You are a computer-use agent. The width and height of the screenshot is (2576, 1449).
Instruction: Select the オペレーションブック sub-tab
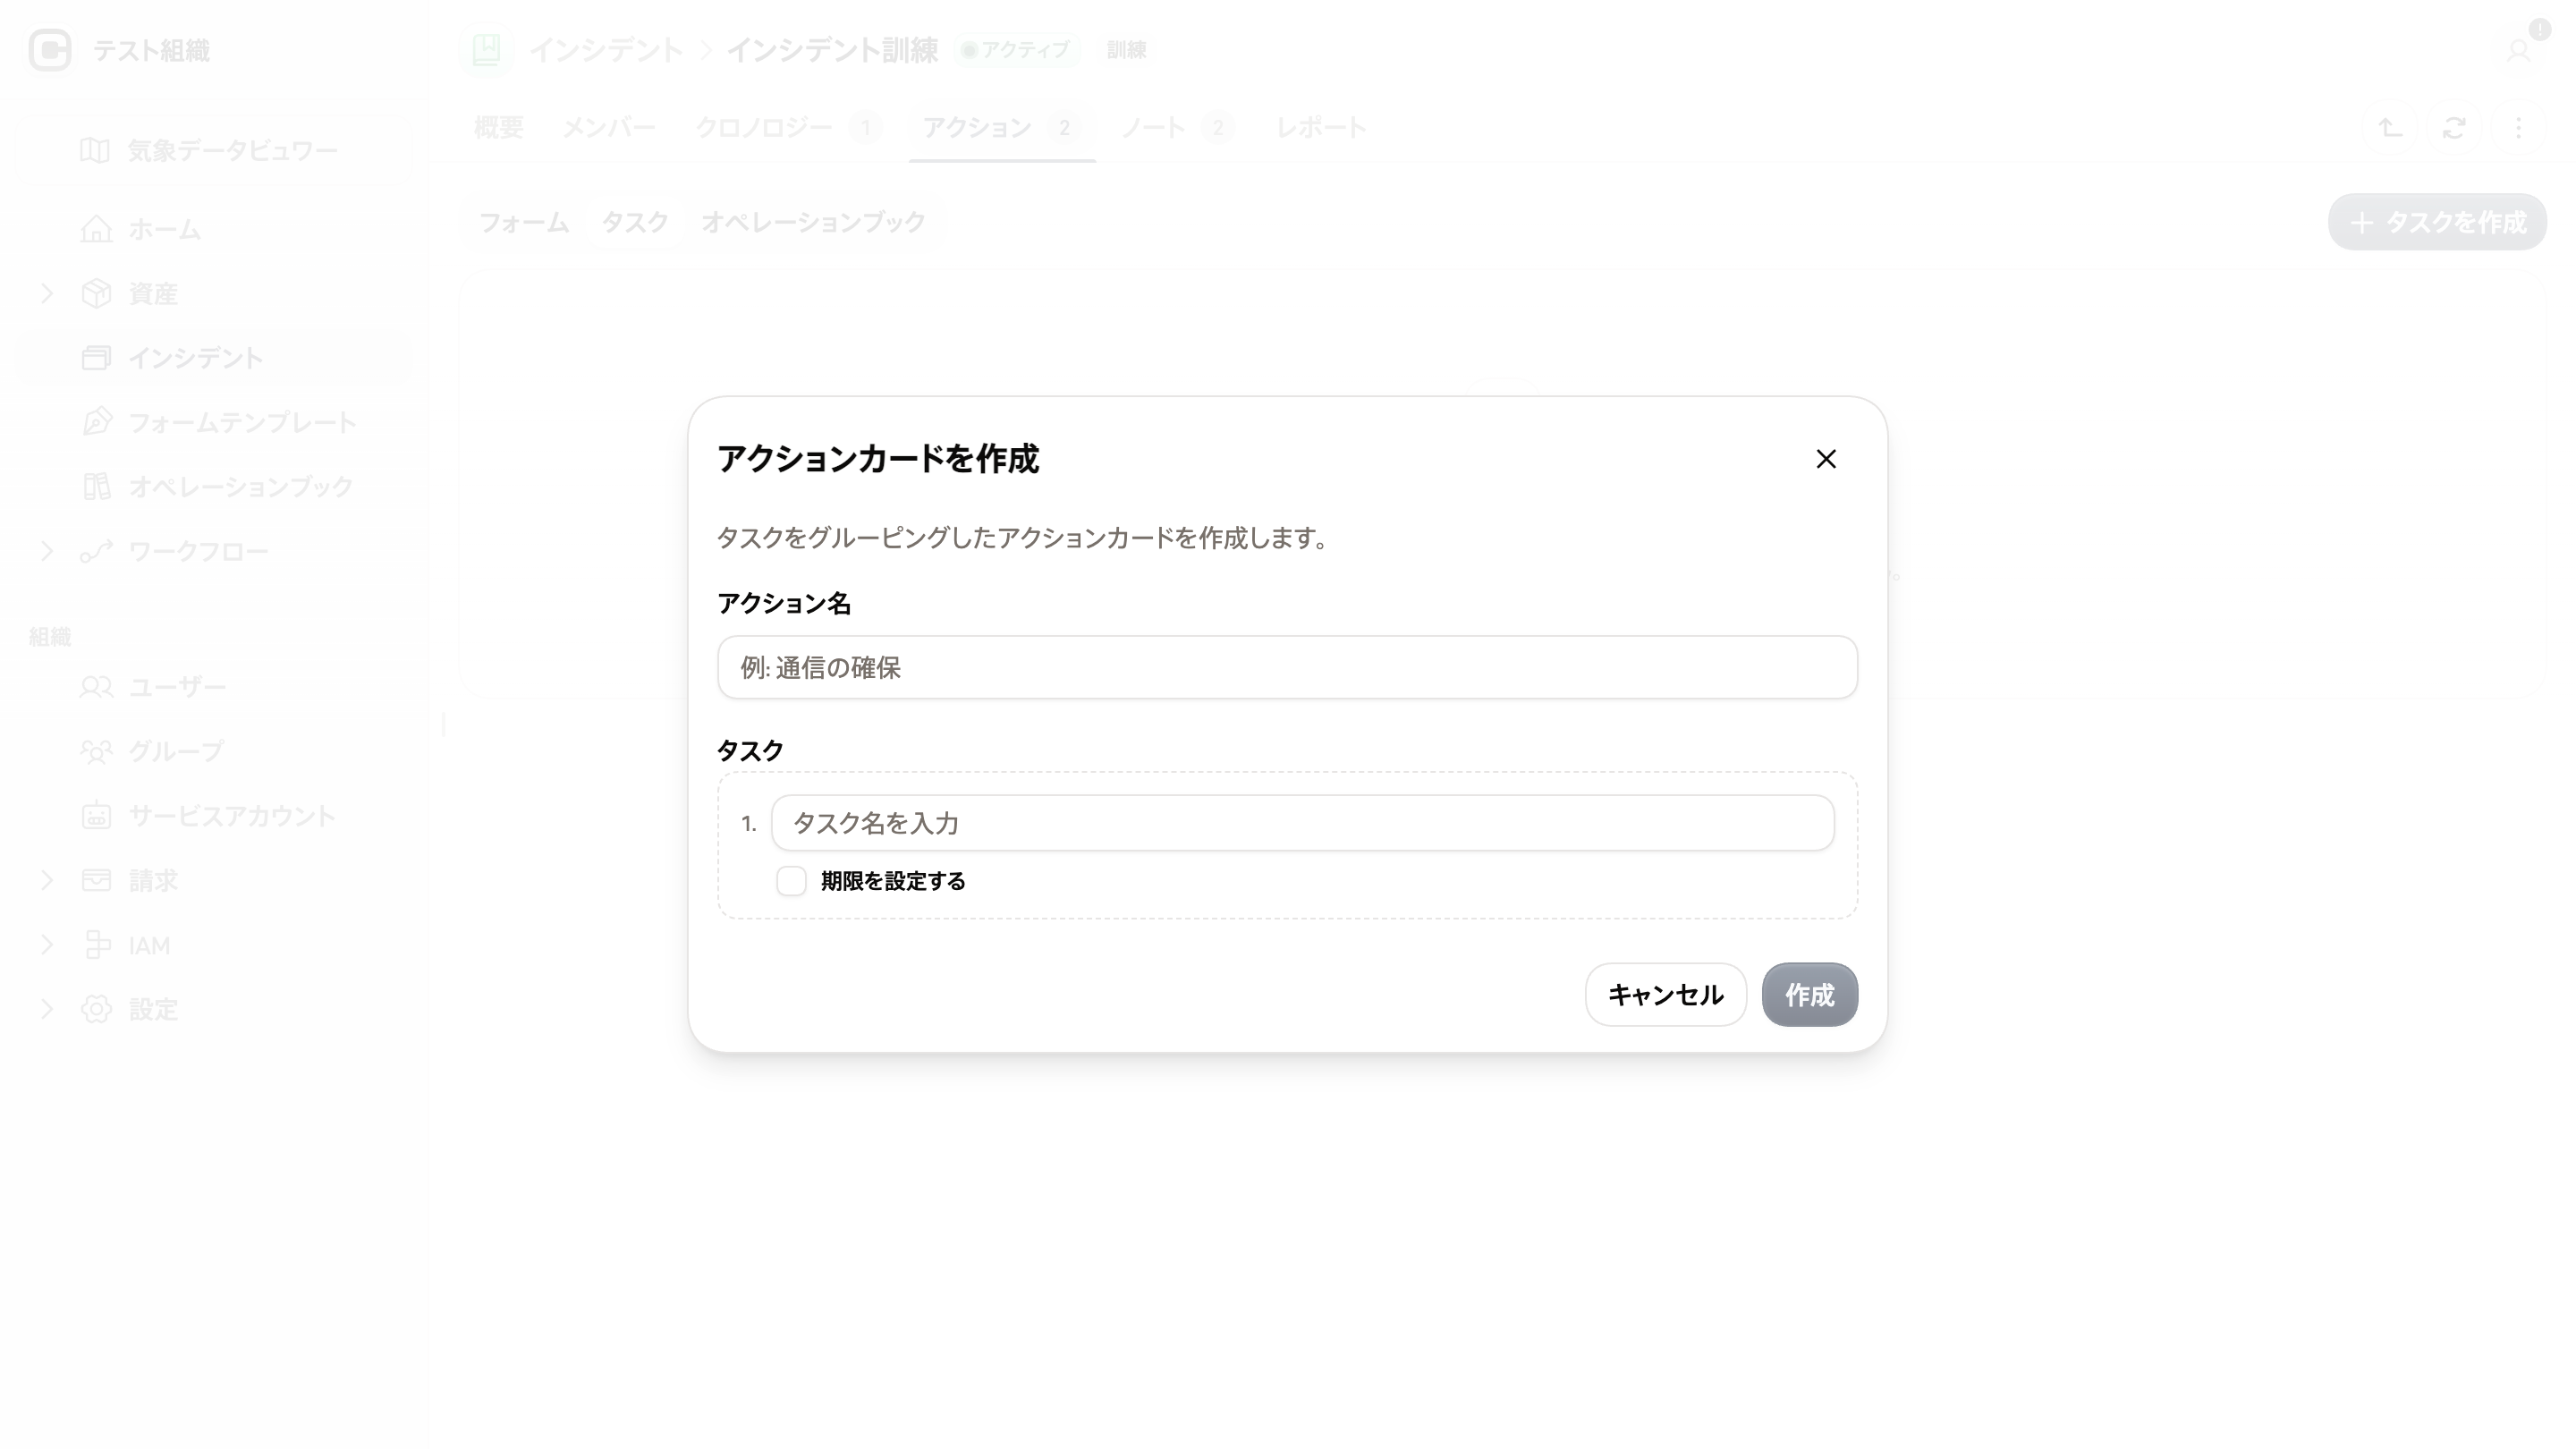pos(813,222)
